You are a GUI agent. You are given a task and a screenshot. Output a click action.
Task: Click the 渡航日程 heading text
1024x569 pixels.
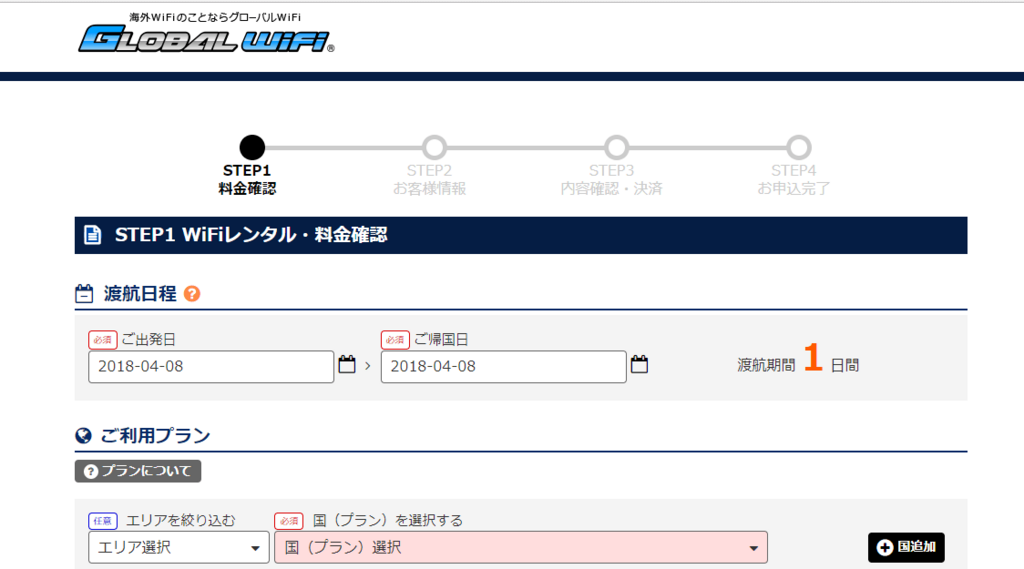pos(140,294)
